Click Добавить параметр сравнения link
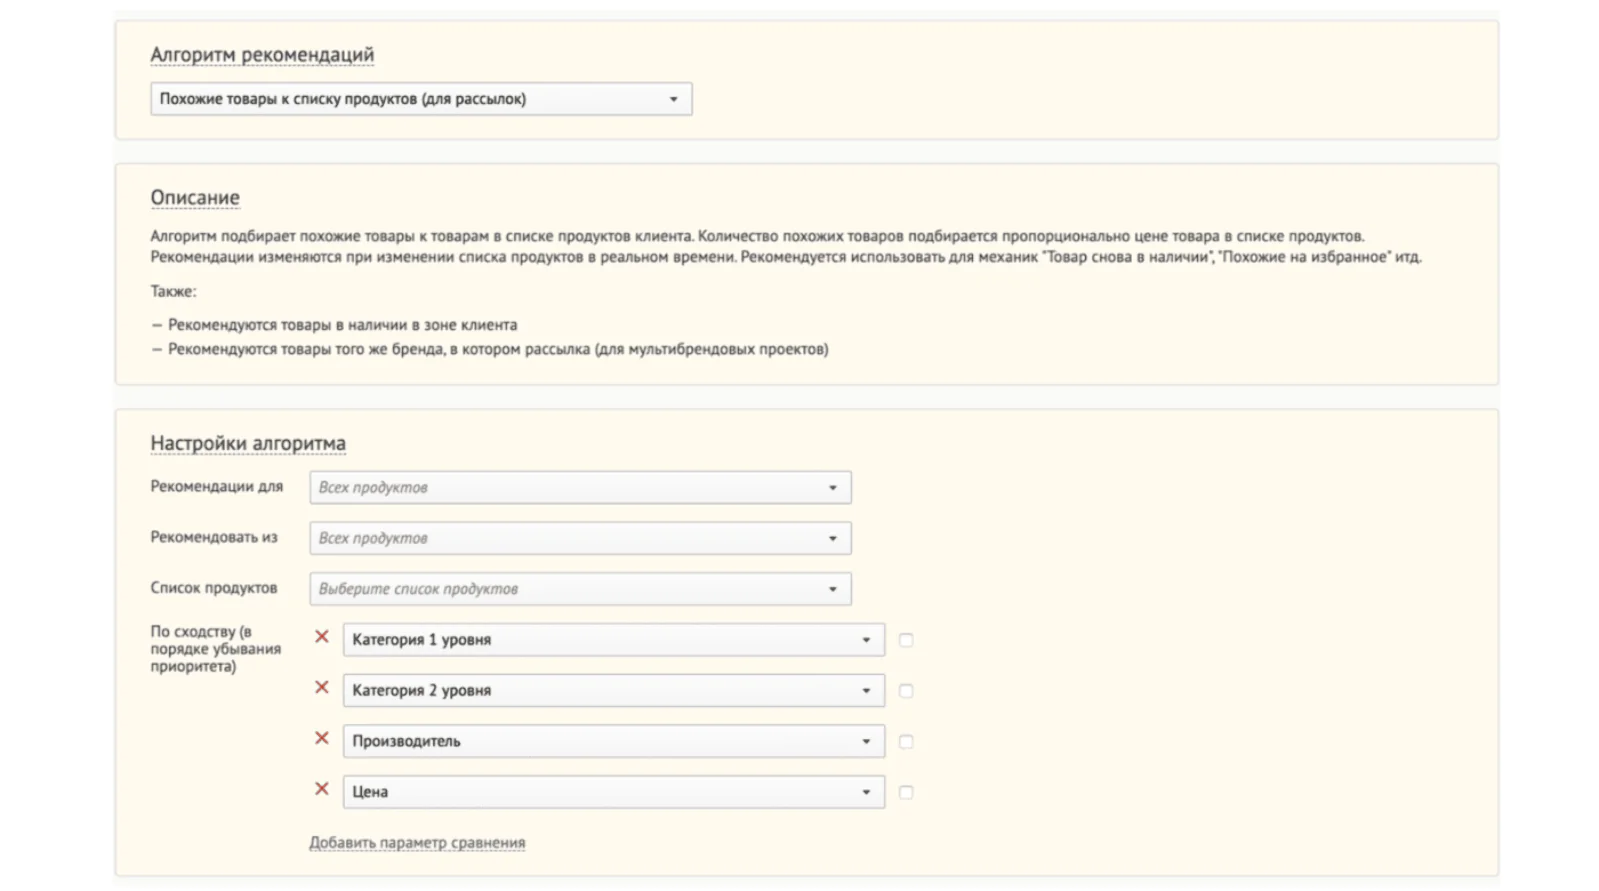The width and height of the screenshot is (1599, 891). (417, 843)
